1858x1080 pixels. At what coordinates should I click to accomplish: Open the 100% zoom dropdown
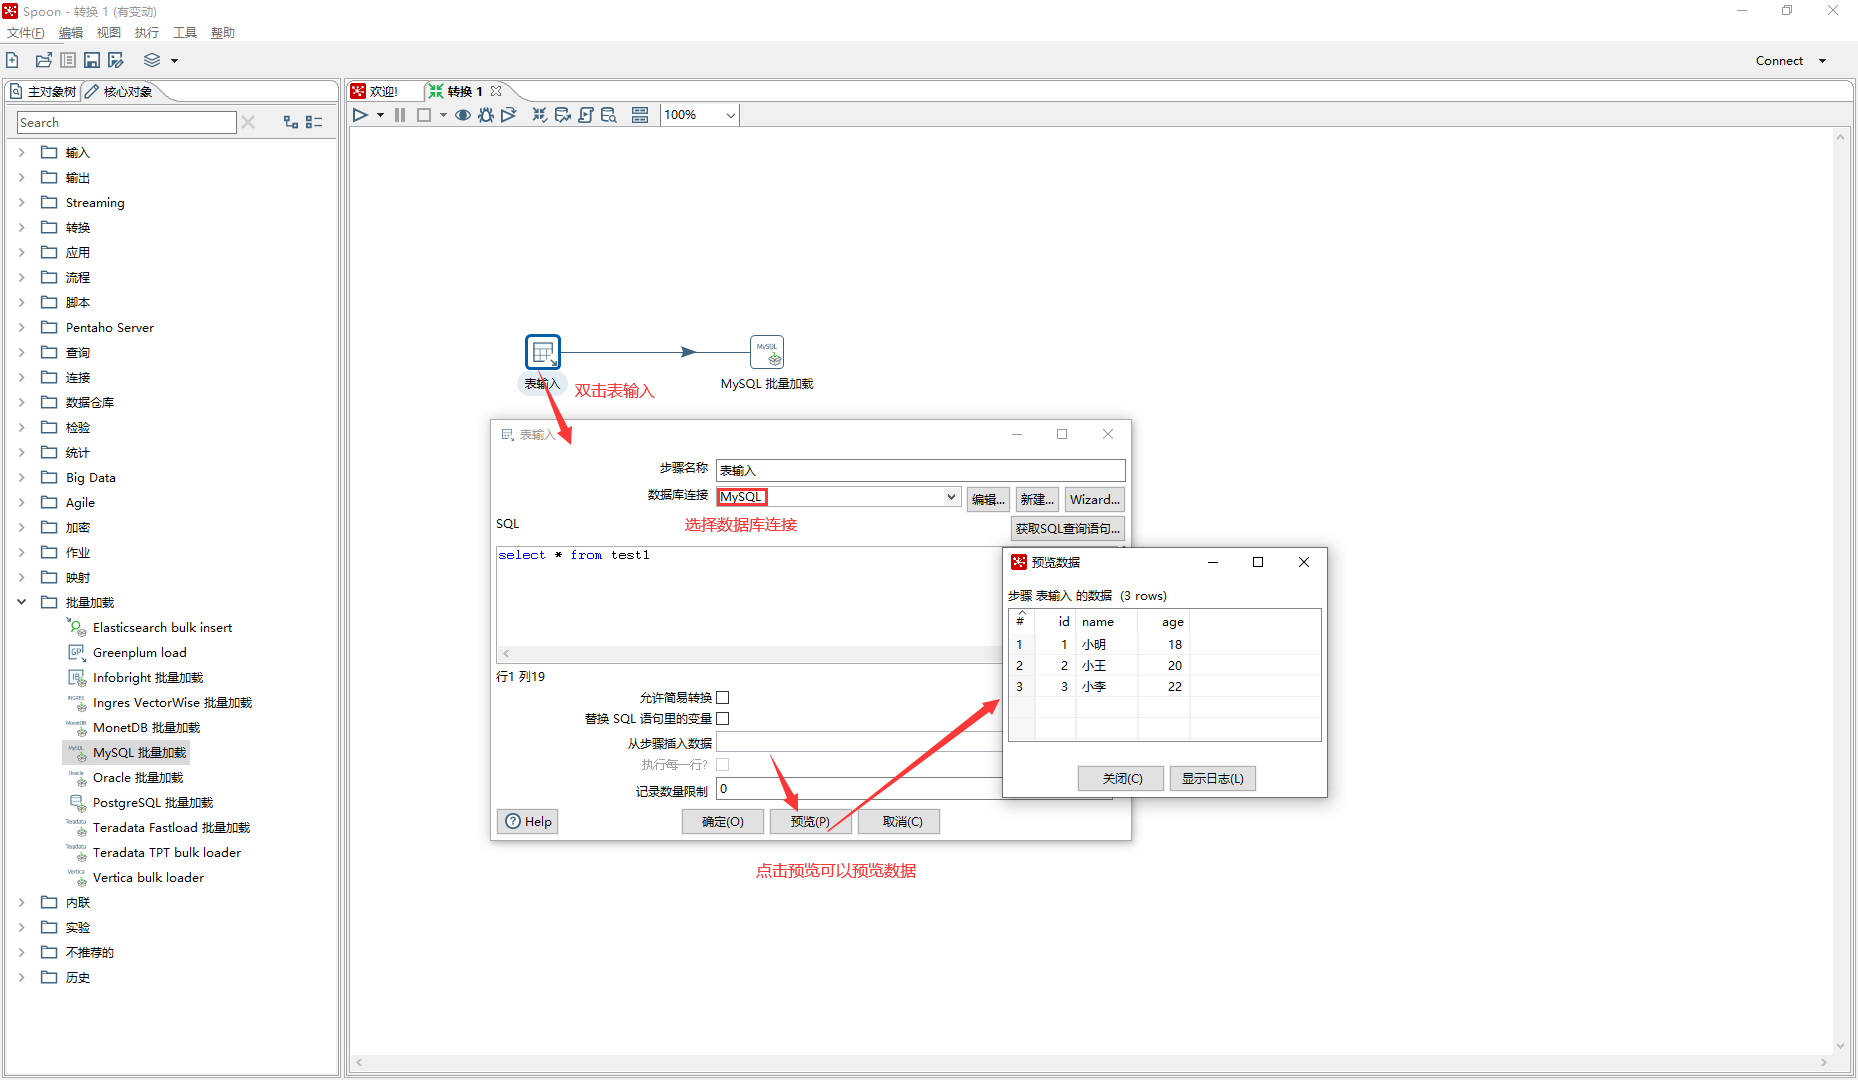tap(730, 115)
